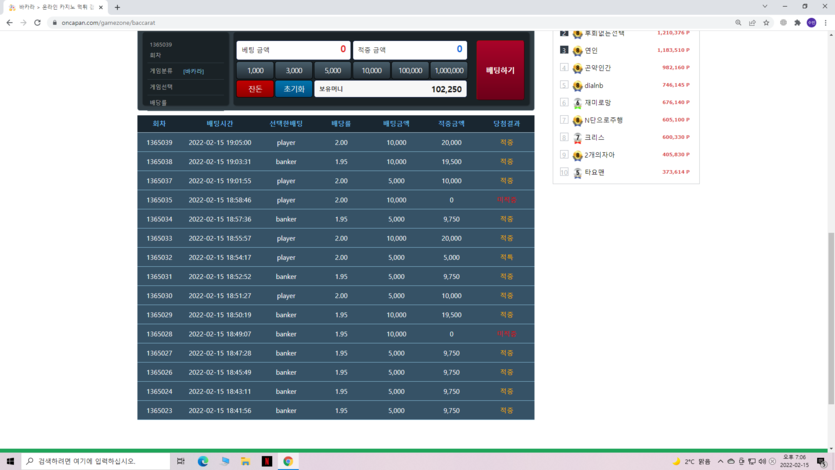Screen dimensions: 835x470
Task: Open the Chrome three-dot menu
Action: (825, 23)
